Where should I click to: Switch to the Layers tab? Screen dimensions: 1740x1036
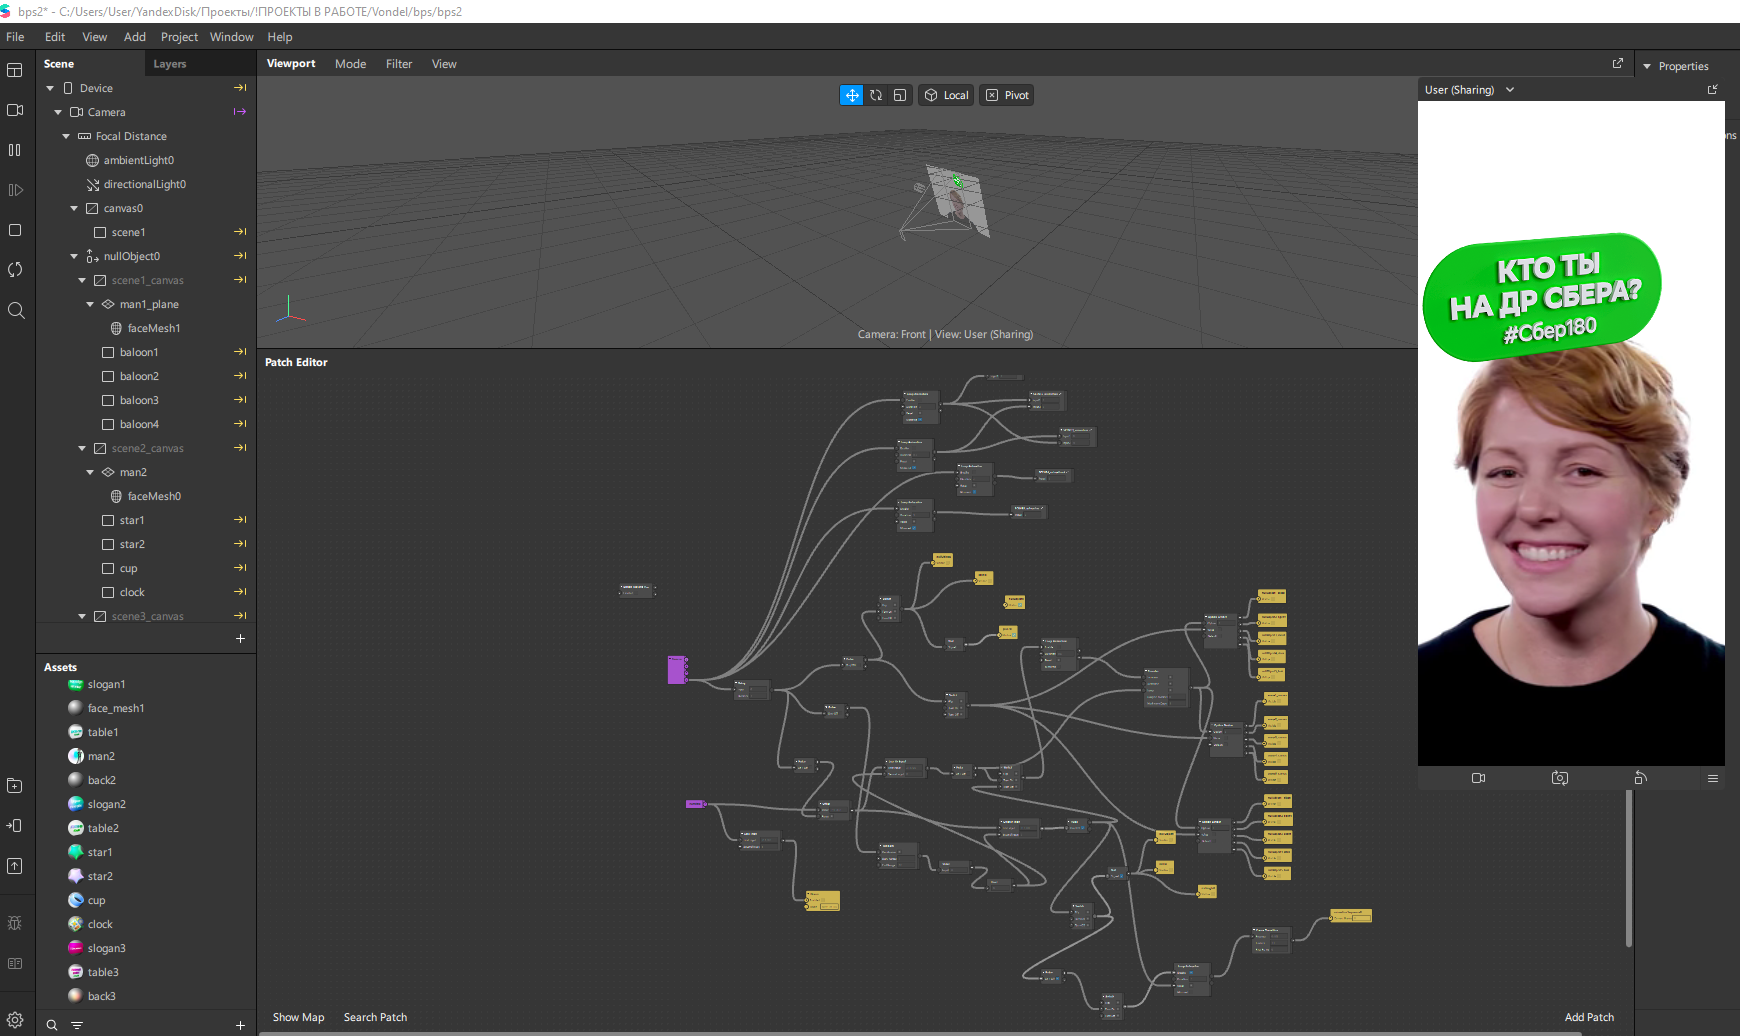(x=170, y=64)
